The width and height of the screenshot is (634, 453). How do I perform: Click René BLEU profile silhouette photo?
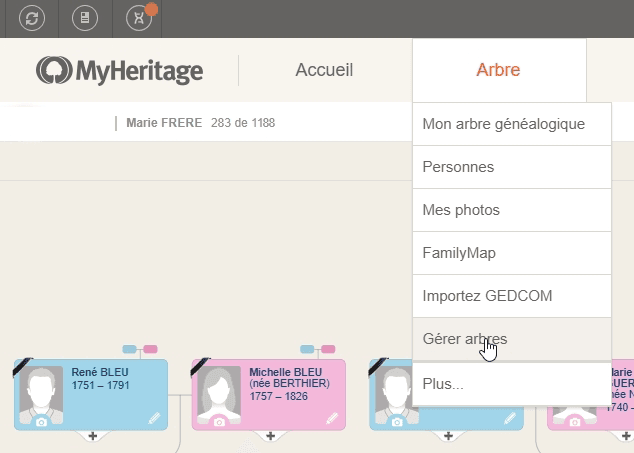pos(41,395)
